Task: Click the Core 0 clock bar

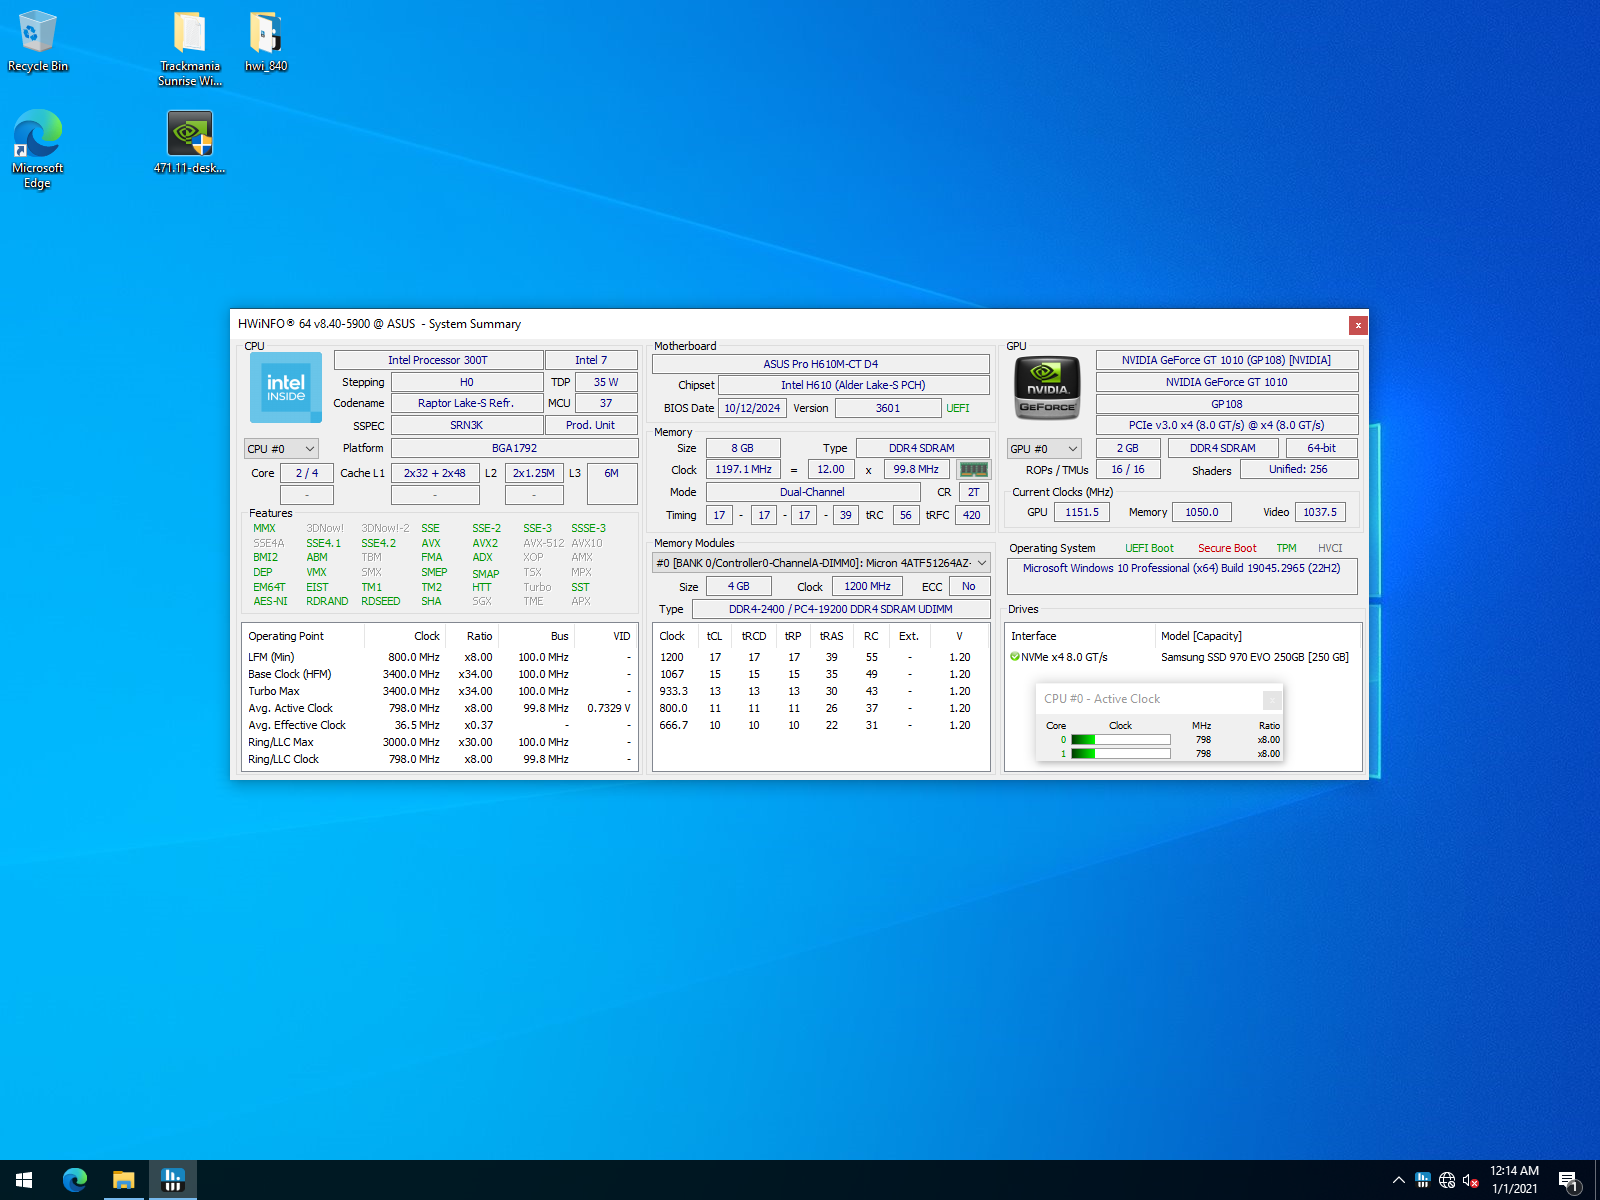Action: [x=1120, y=740]
